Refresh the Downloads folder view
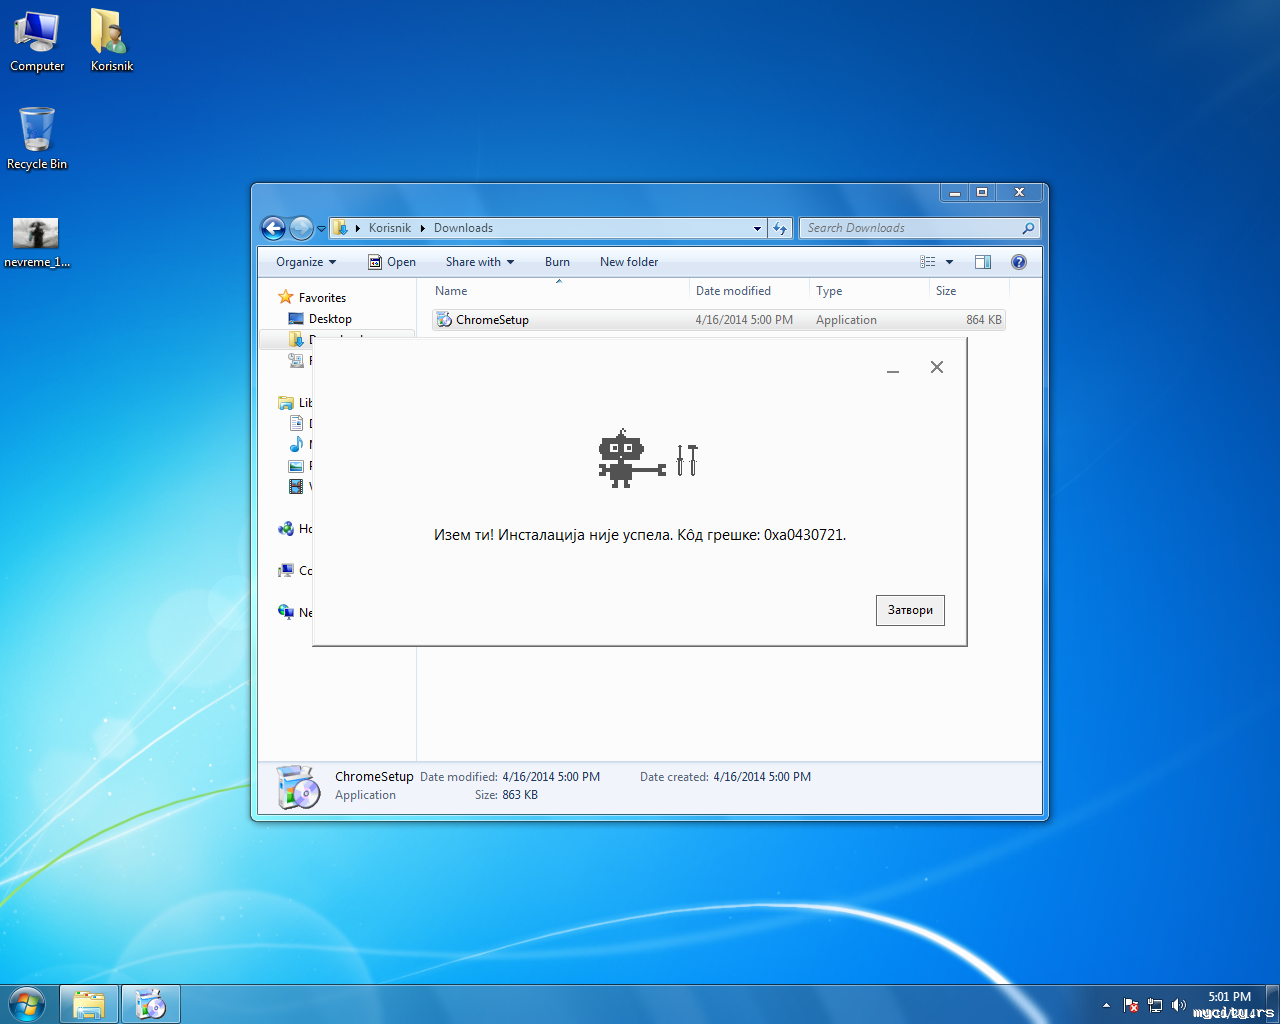Image resolution: width=1280 pixels, height=1024 pixels. pos(780,228)
